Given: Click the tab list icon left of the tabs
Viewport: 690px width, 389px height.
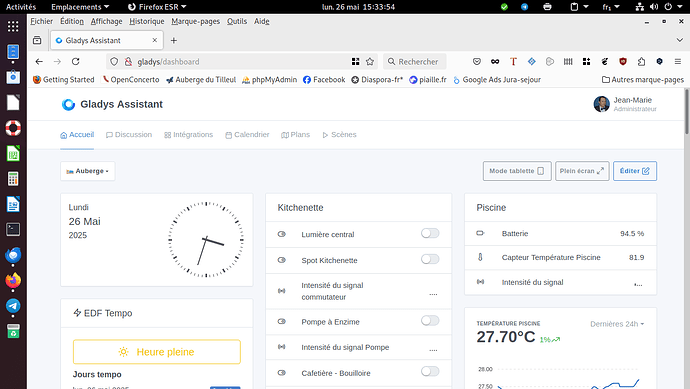Looking at the screenshot, I should tap(37, 40).
